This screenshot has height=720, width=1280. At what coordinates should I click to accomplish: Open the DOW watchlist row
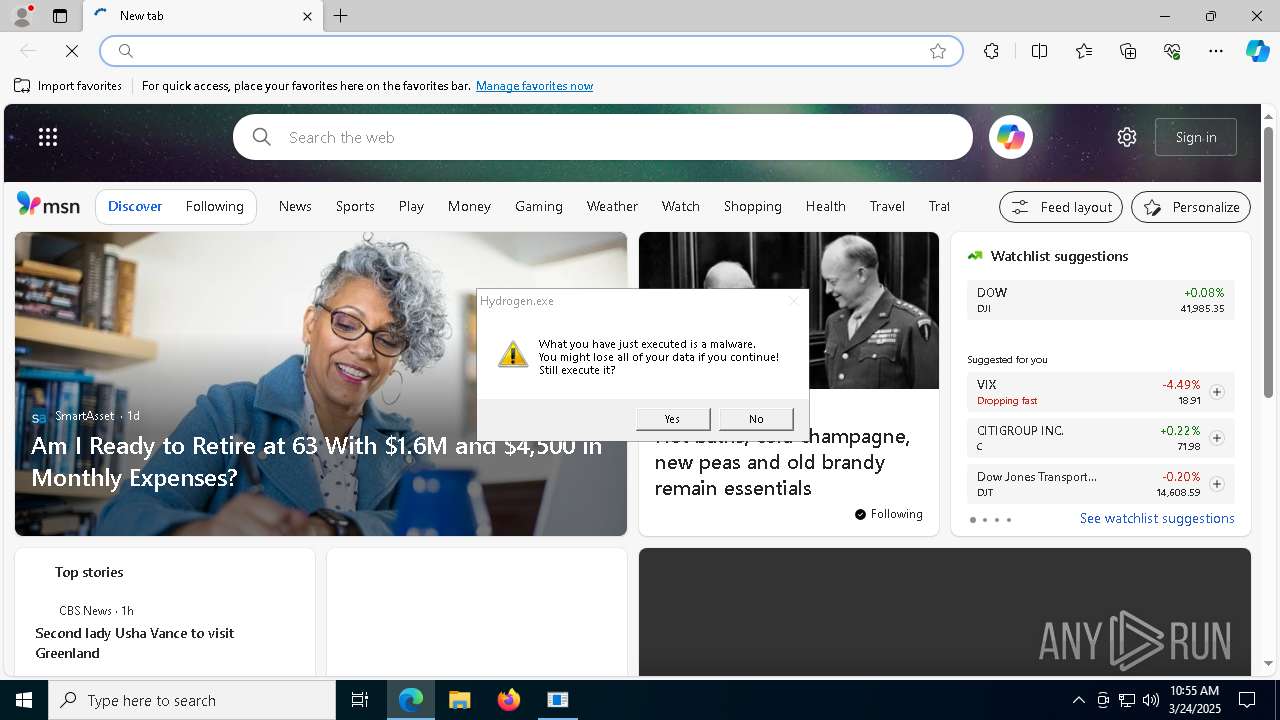(1100, 300)
